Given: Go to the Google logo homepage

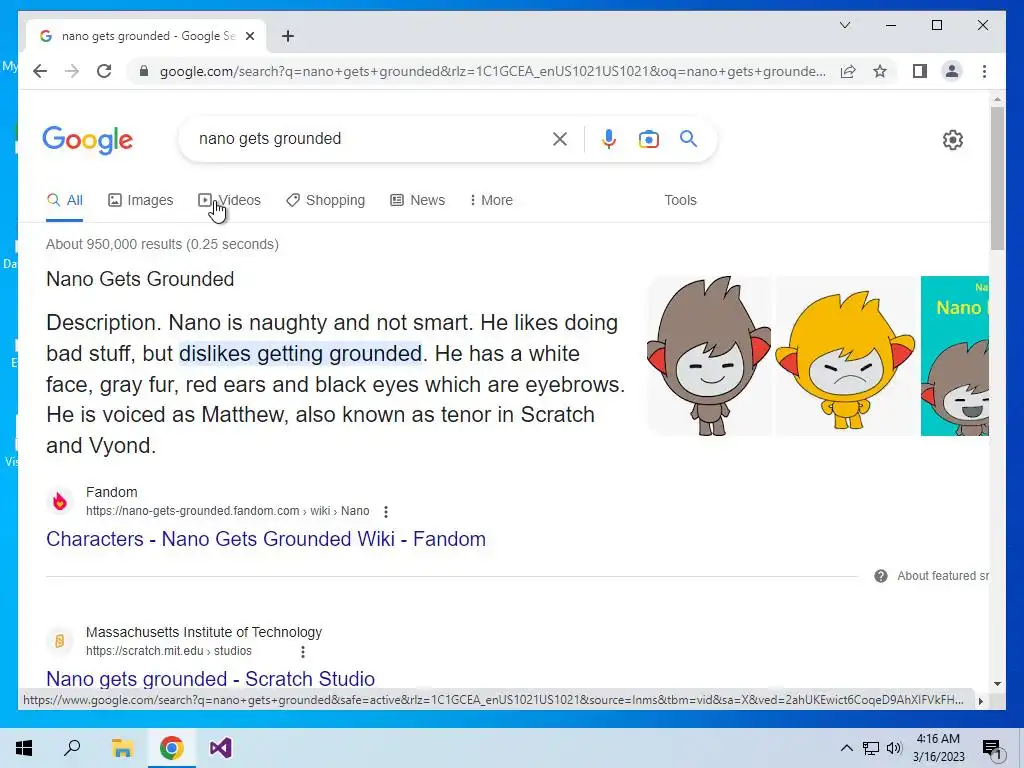Looking at the screenshot, I should pos(88,140).
